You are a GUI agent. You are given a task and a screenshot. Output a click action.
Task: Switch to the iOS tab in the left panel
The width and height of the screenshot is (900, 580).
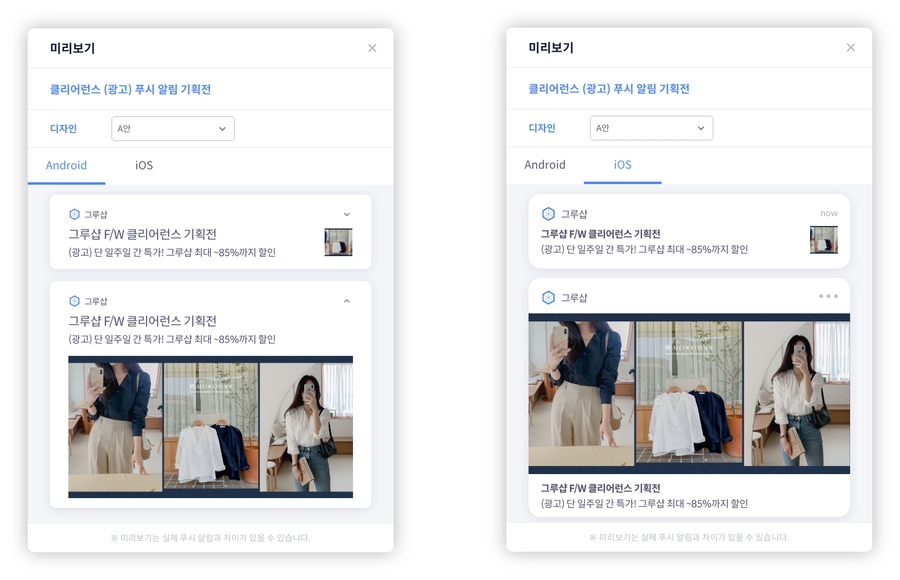144,165
